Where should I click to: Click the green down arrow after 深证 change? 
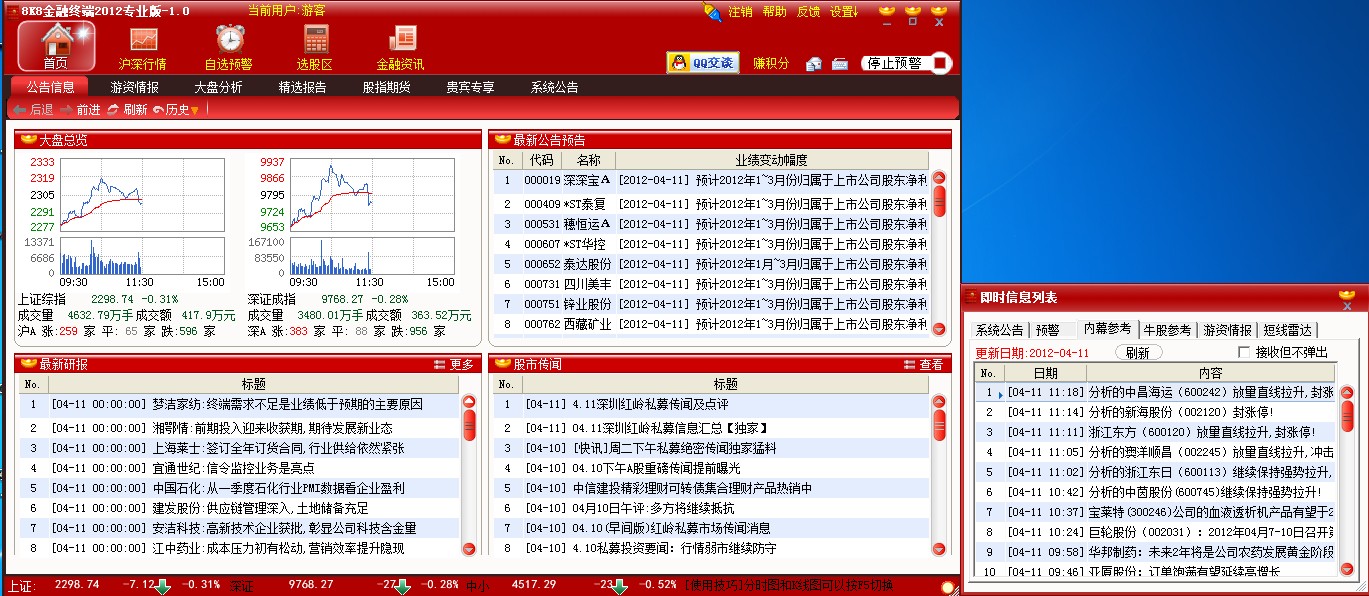pyautogui.click(x=402, y=586)
